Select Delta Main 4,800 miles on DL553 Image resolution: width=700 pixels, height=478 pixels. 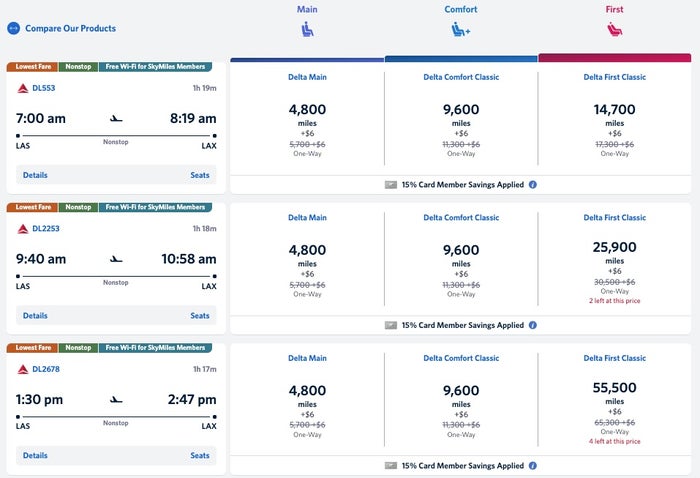click(x=307, y=118)
